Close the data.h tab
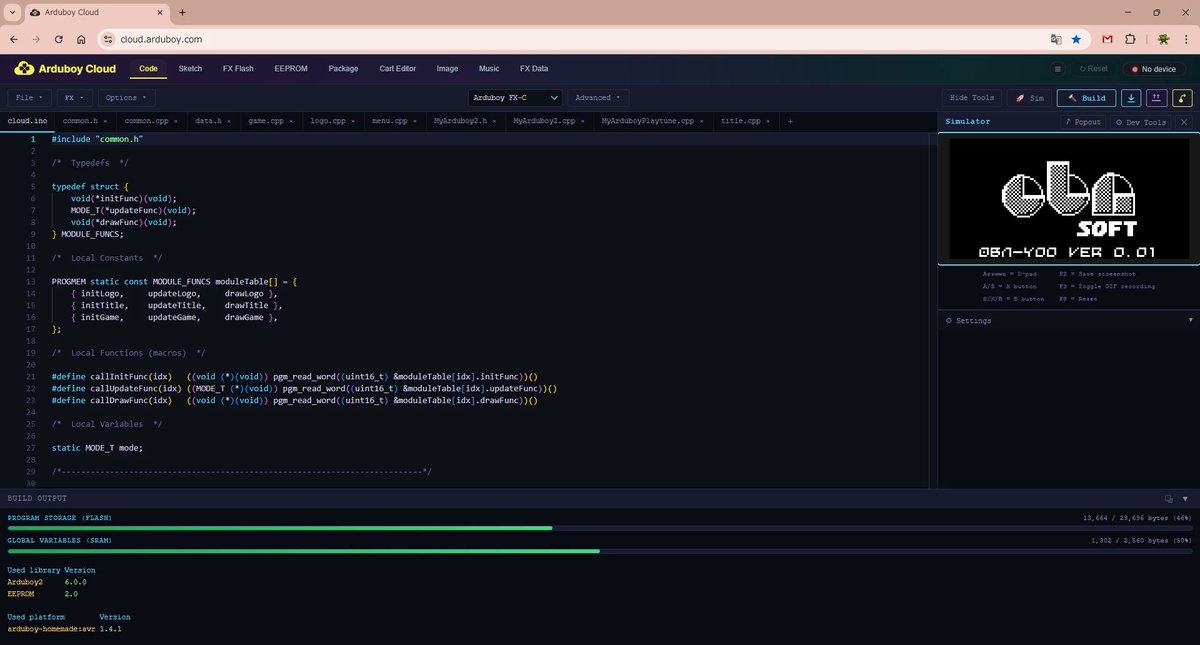Image resolution: width=1200 pixels, height=645 pixels. click(x=230, y=121)
